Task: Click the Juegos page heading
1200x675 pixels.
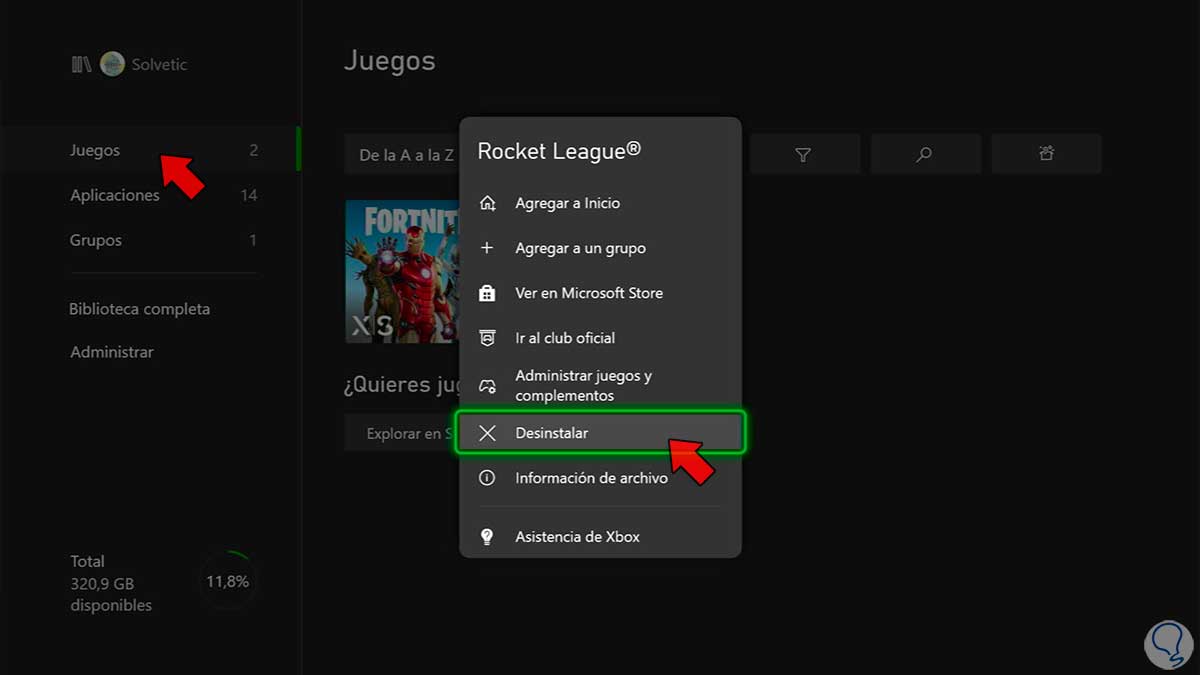Action: point(389,61)
